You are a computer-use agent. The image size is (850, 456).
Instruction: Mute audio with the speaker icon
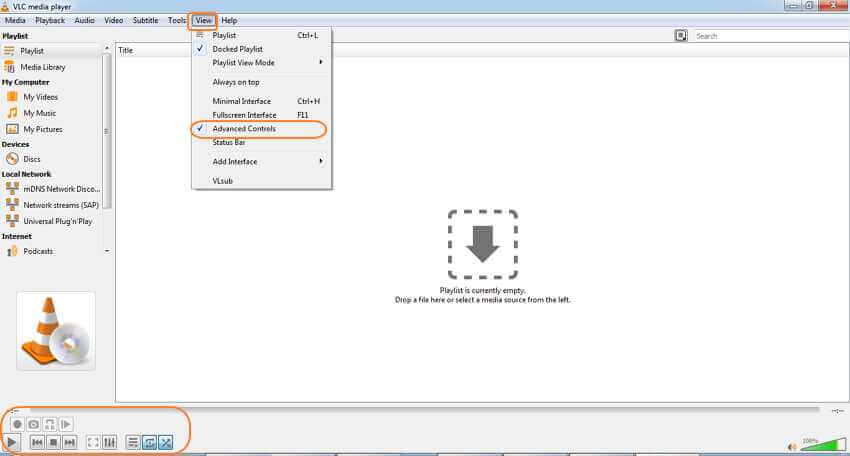[791, 447]
